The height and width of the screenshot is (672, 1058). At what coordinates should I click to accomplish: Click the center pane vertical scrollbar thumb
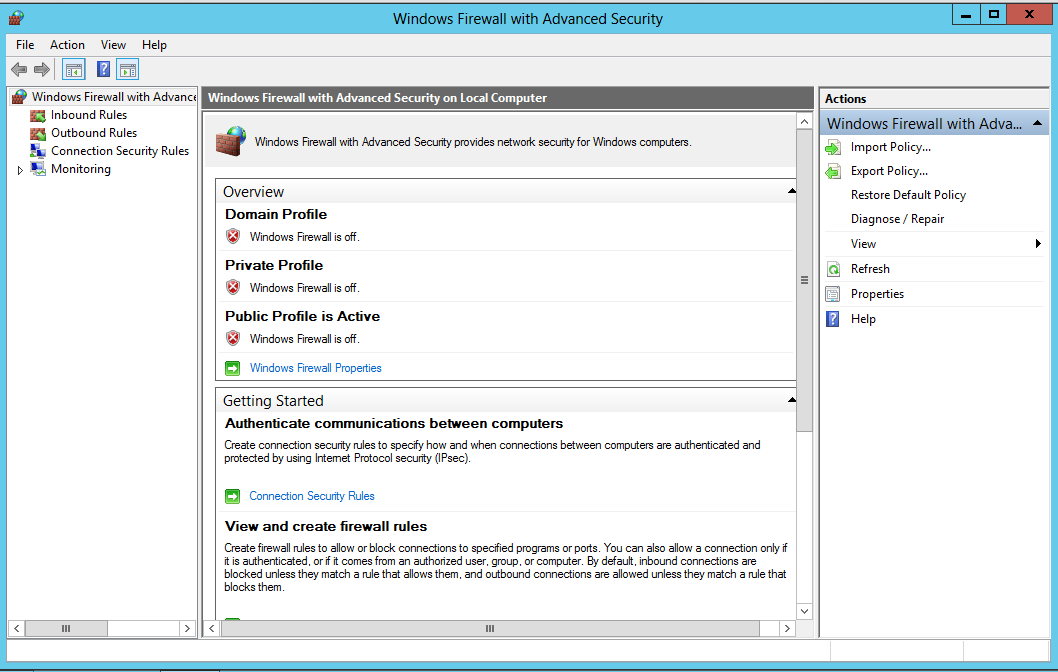tap(804, 281)
